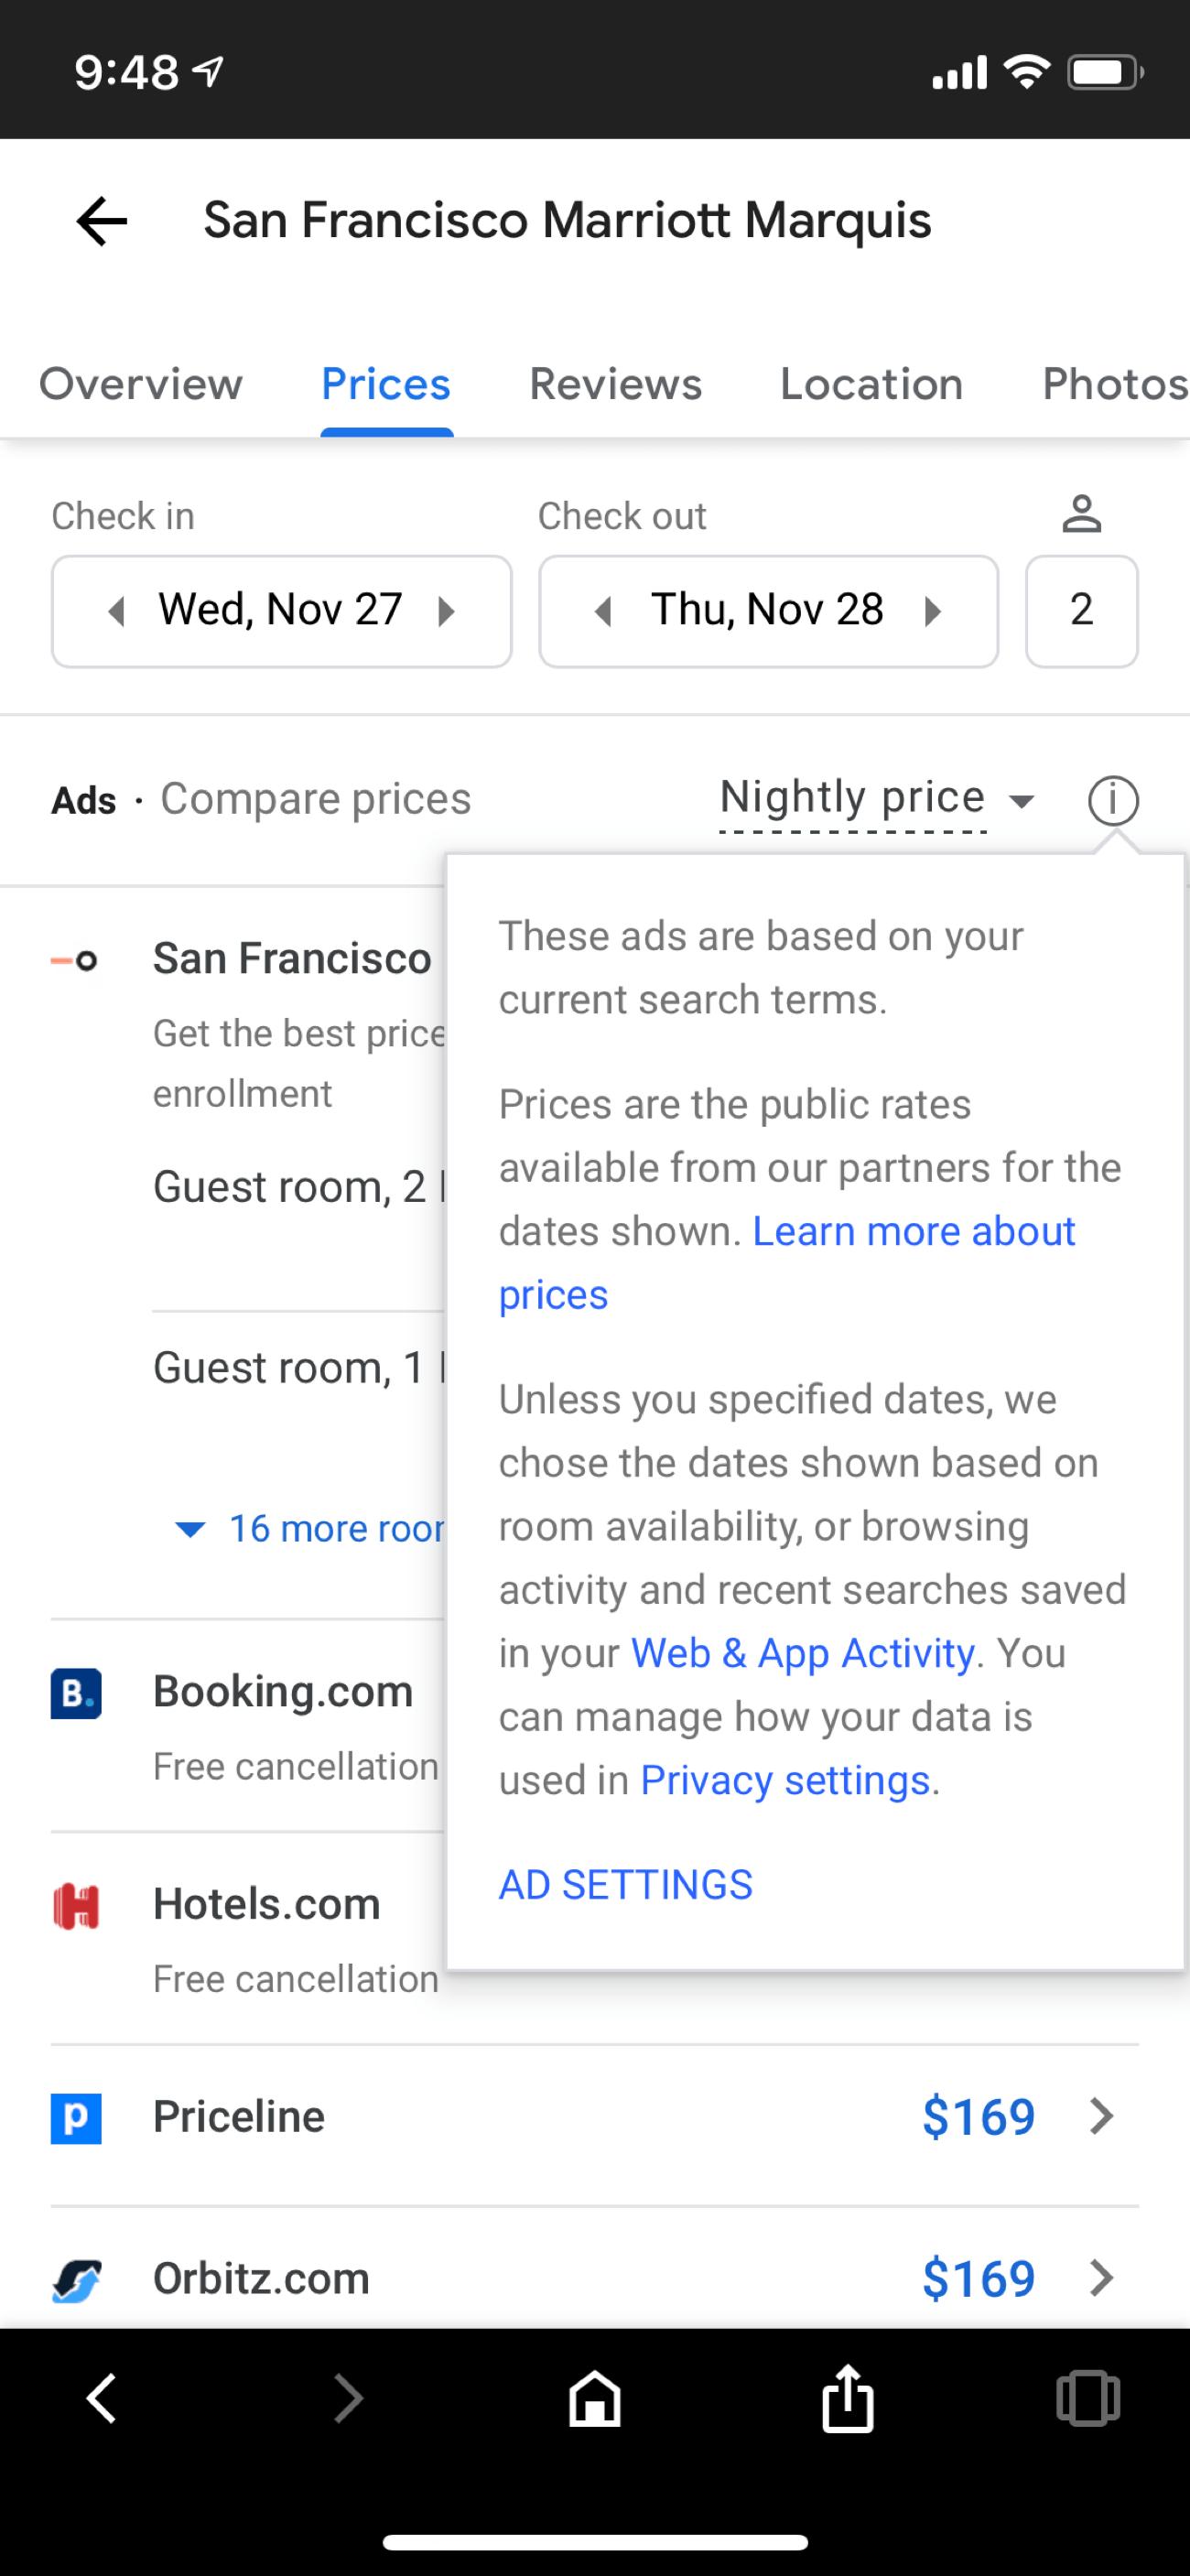
Task: Open the Web & App Activity link
Action: click(802, 1654)
